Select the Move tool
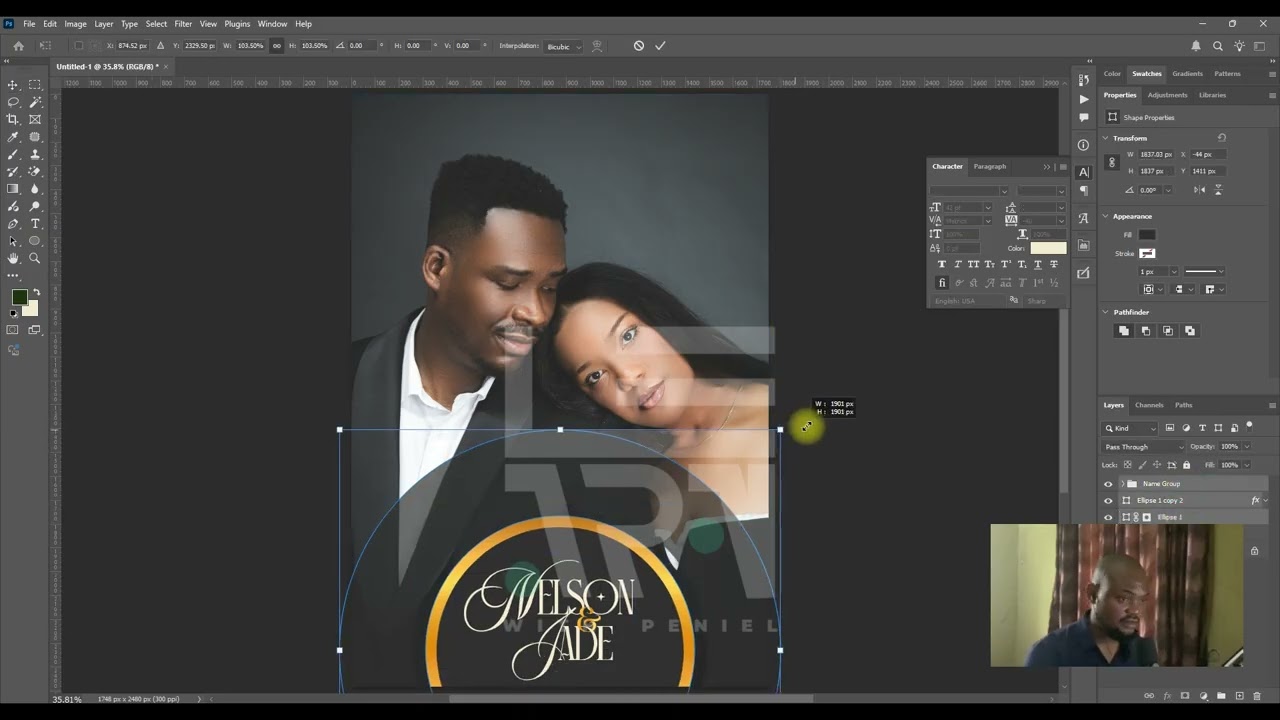This screenshot has width=1280, height=720. [13, 85]
